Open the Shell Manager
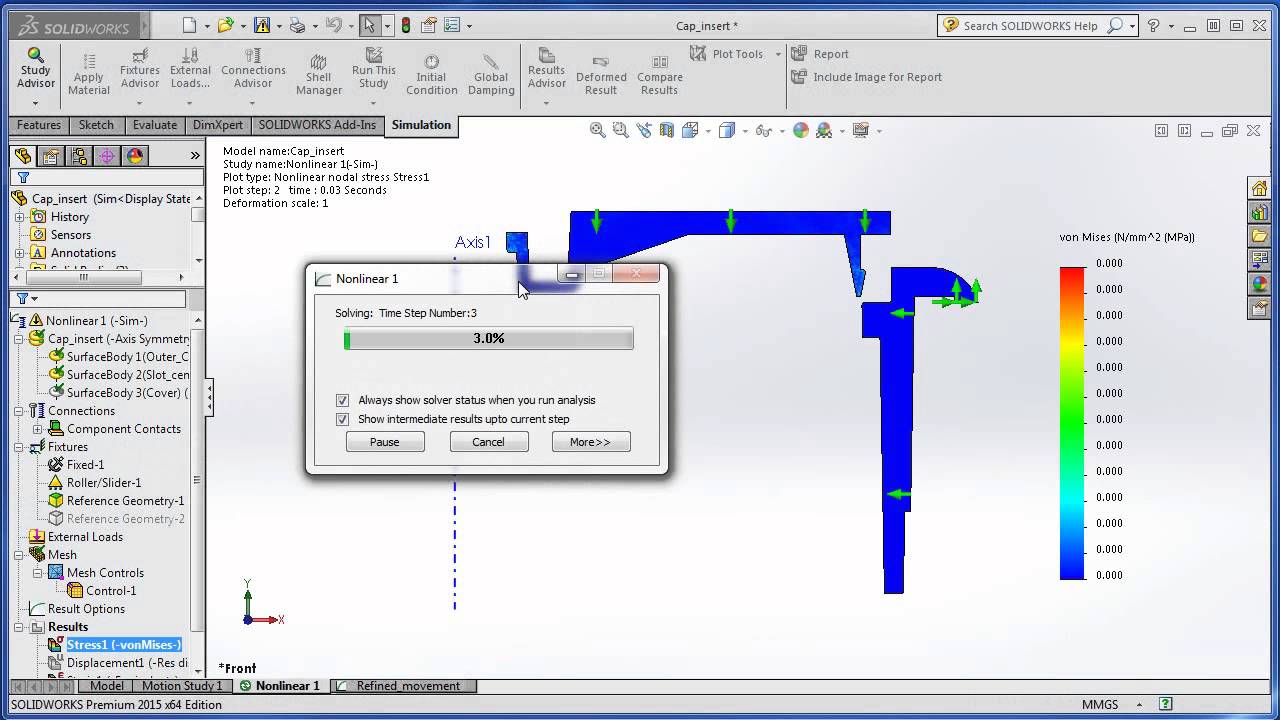This screenshot has width=1280, height=720. coord(319,75)
